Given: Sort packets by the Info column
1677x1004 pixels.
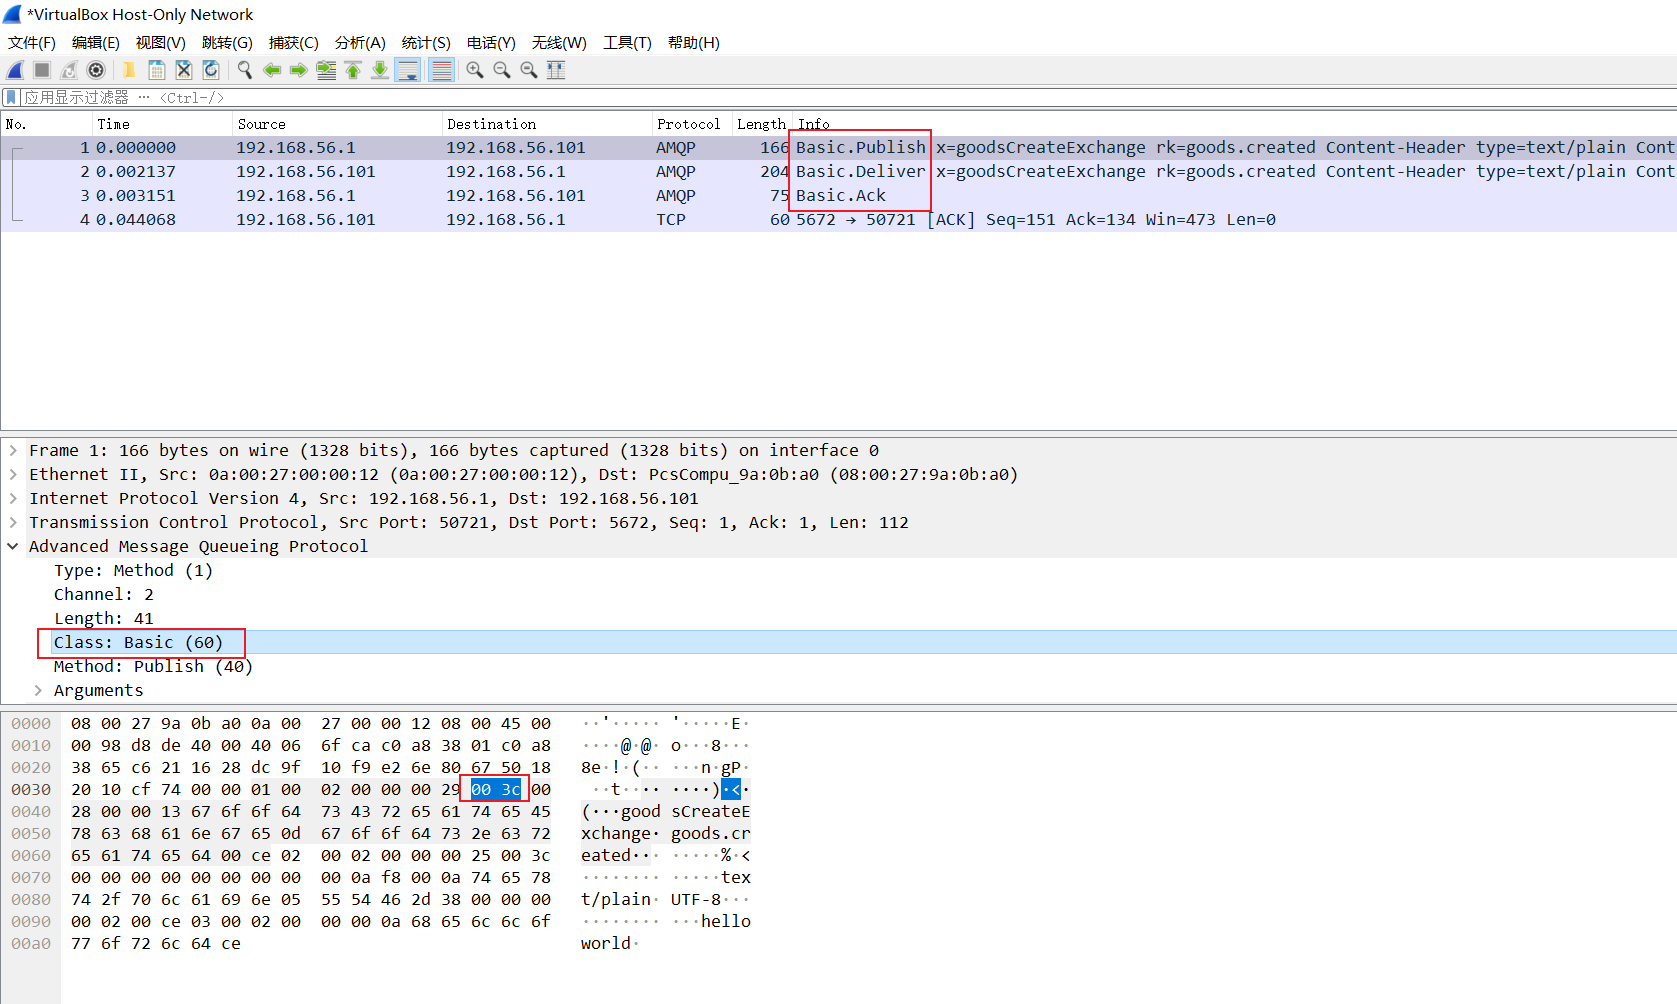Looking at the screenshot, I should pyautogui.click(x=1235, y=124).
